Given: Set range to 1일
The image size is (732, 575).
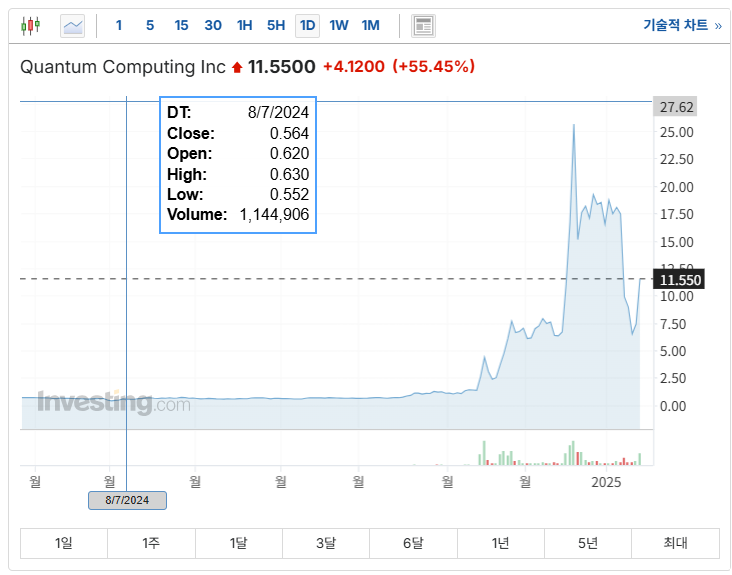Looking at the screenshot, I should click(x=64, y=543).
